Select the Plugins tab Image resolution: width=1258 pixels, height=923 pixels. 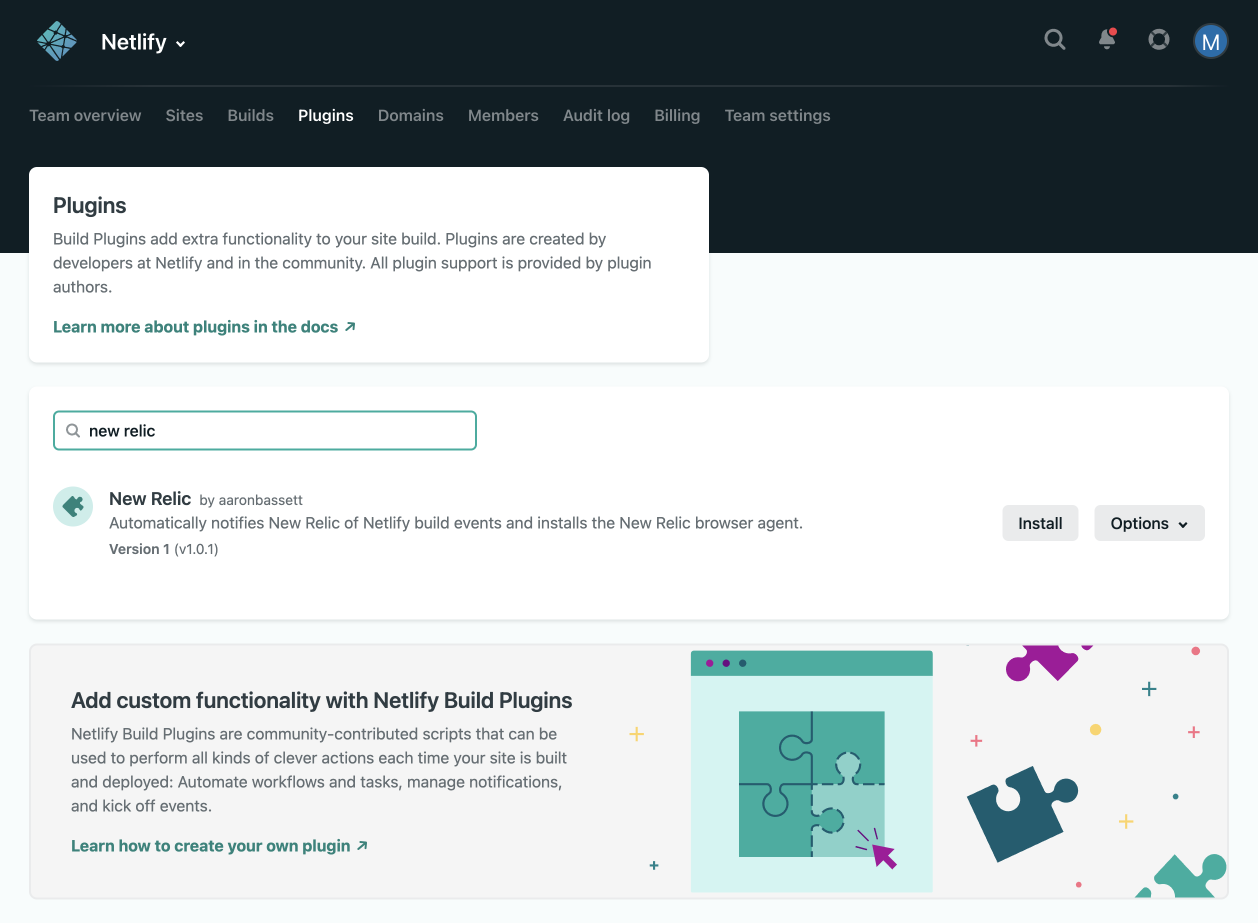tap(326, 115)
